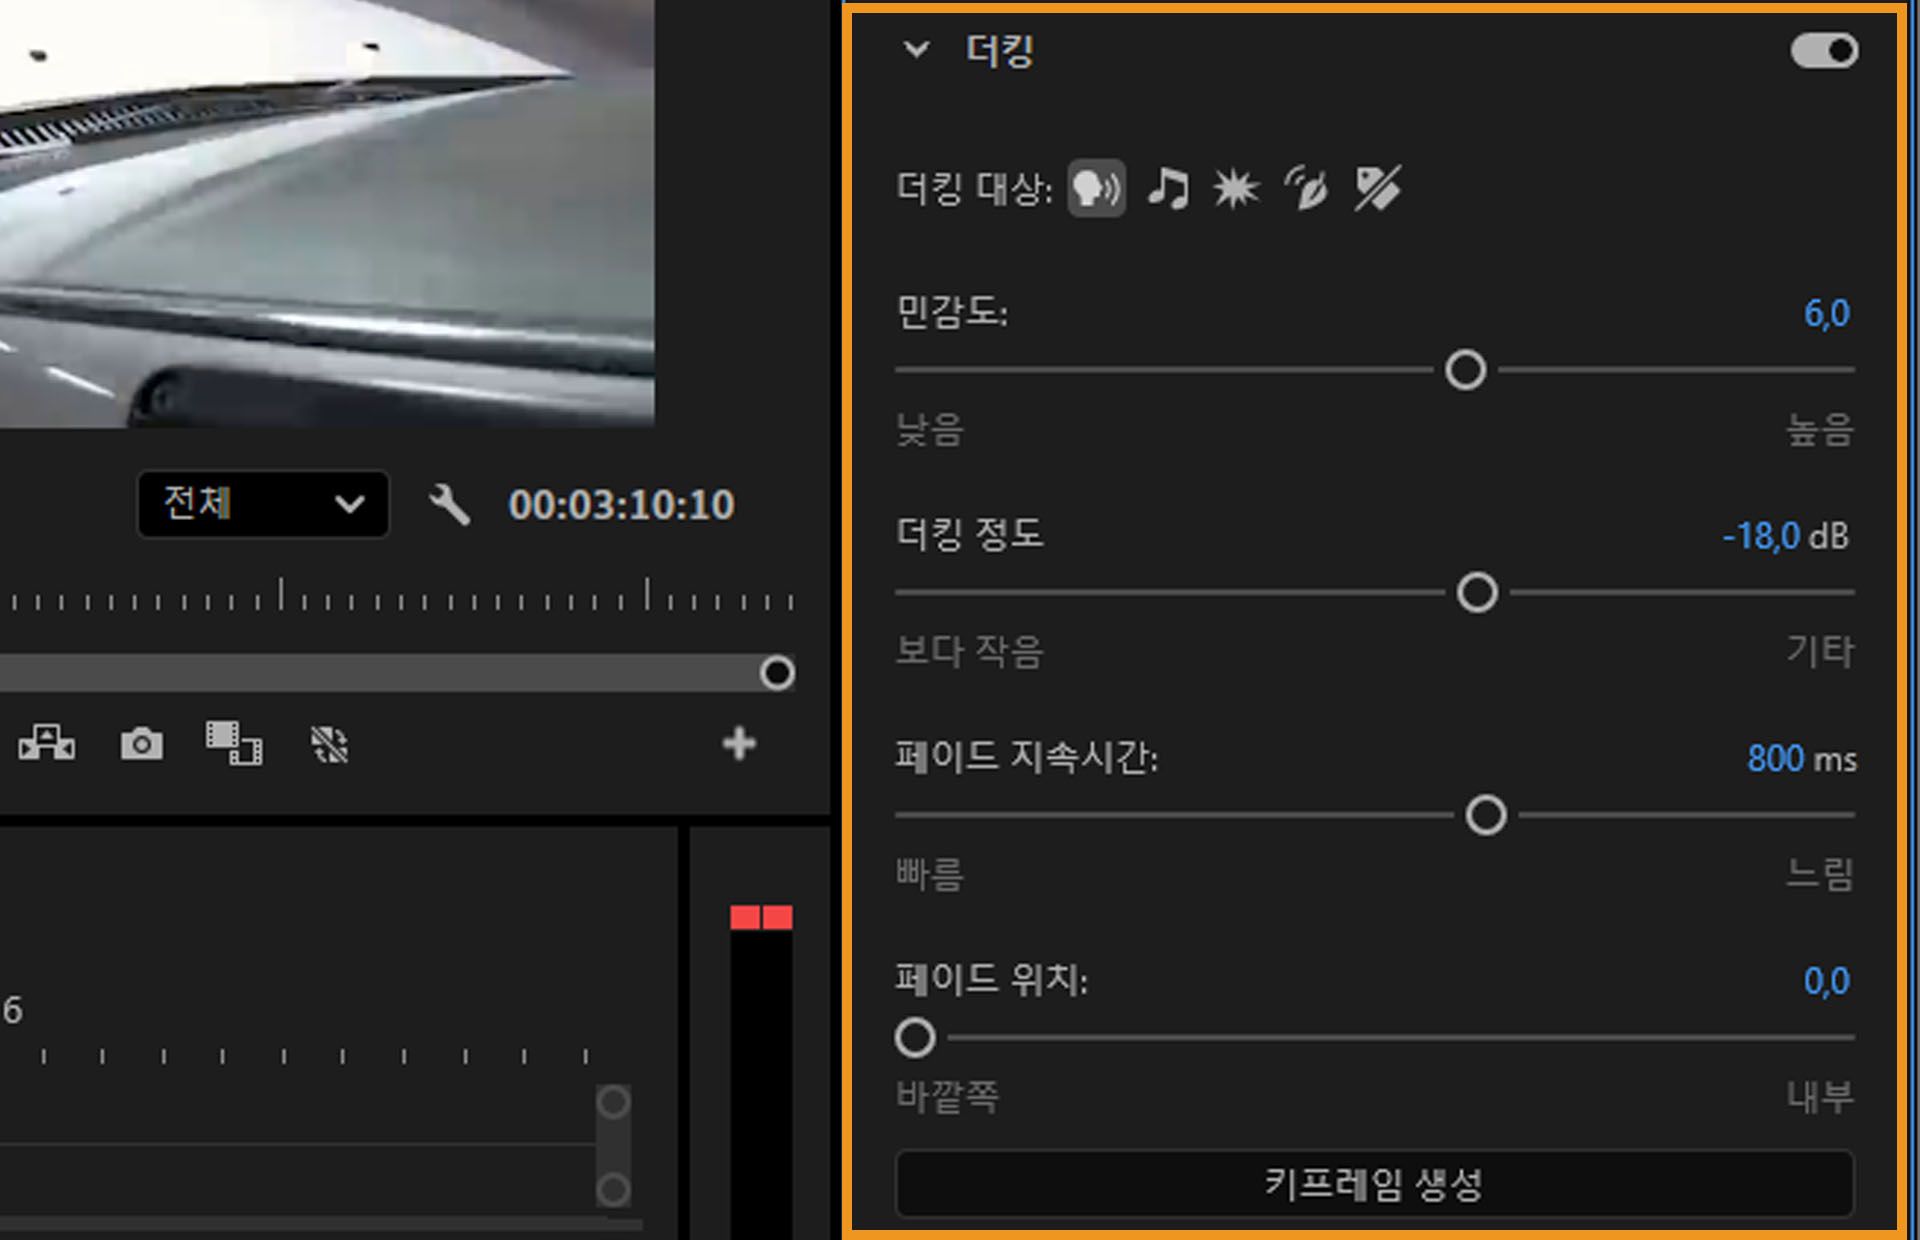
Task: Click the timecode 00:03:10:10 field
Action: point(622,505)
